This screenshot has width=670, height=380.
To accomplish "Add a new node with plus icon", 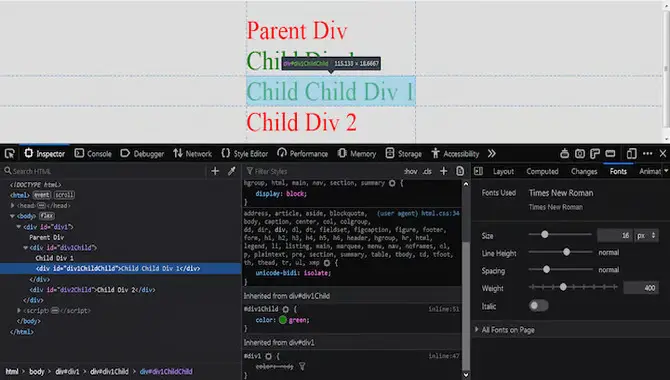I will [215, 171].
